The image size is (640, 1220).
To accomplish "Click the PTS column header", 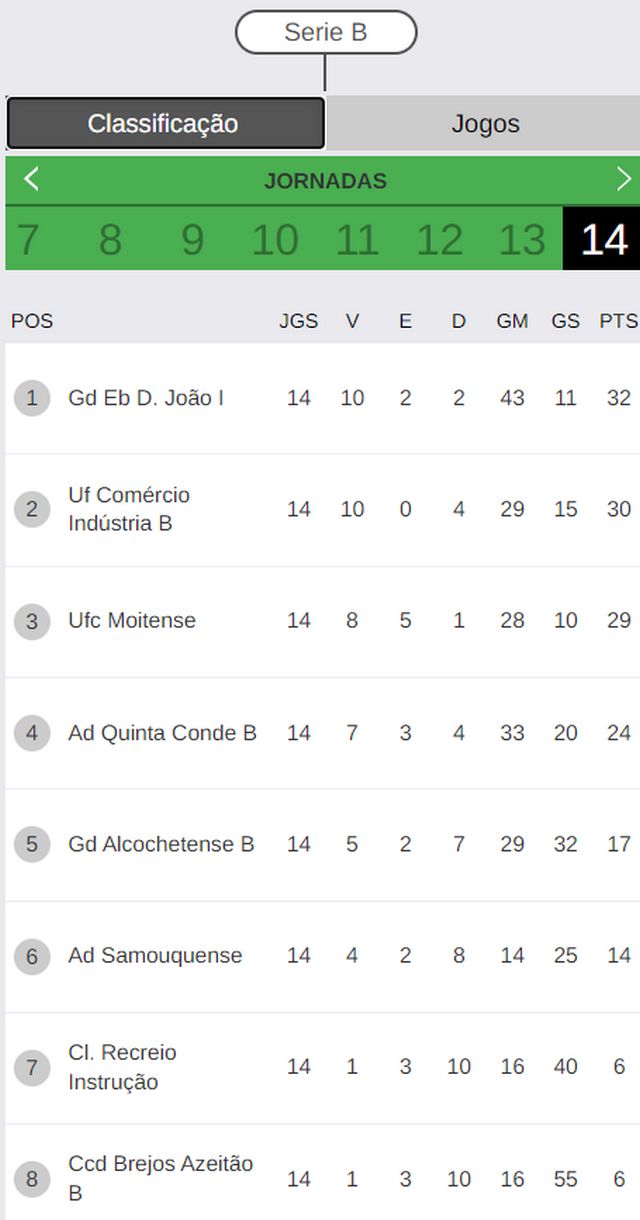I will pyautogui.click(x=618, y=321).
